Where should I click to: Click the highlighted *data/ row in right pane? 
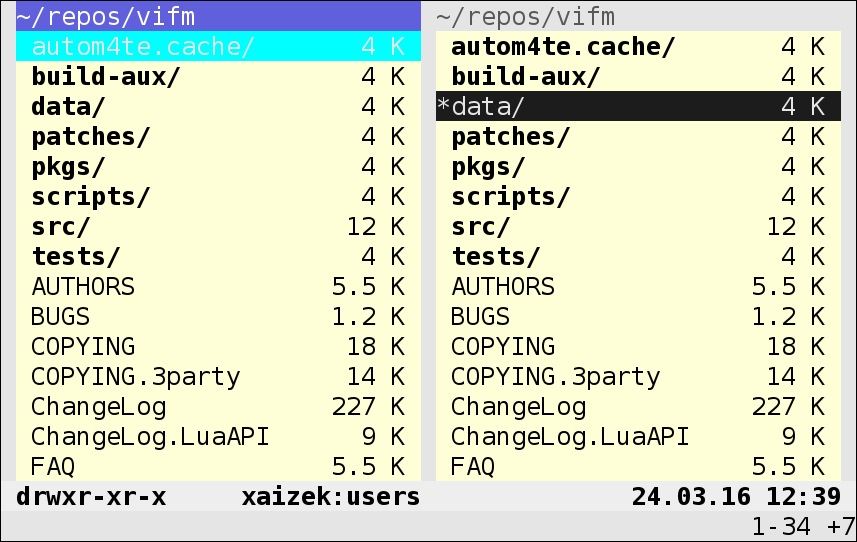coord(638,106)
